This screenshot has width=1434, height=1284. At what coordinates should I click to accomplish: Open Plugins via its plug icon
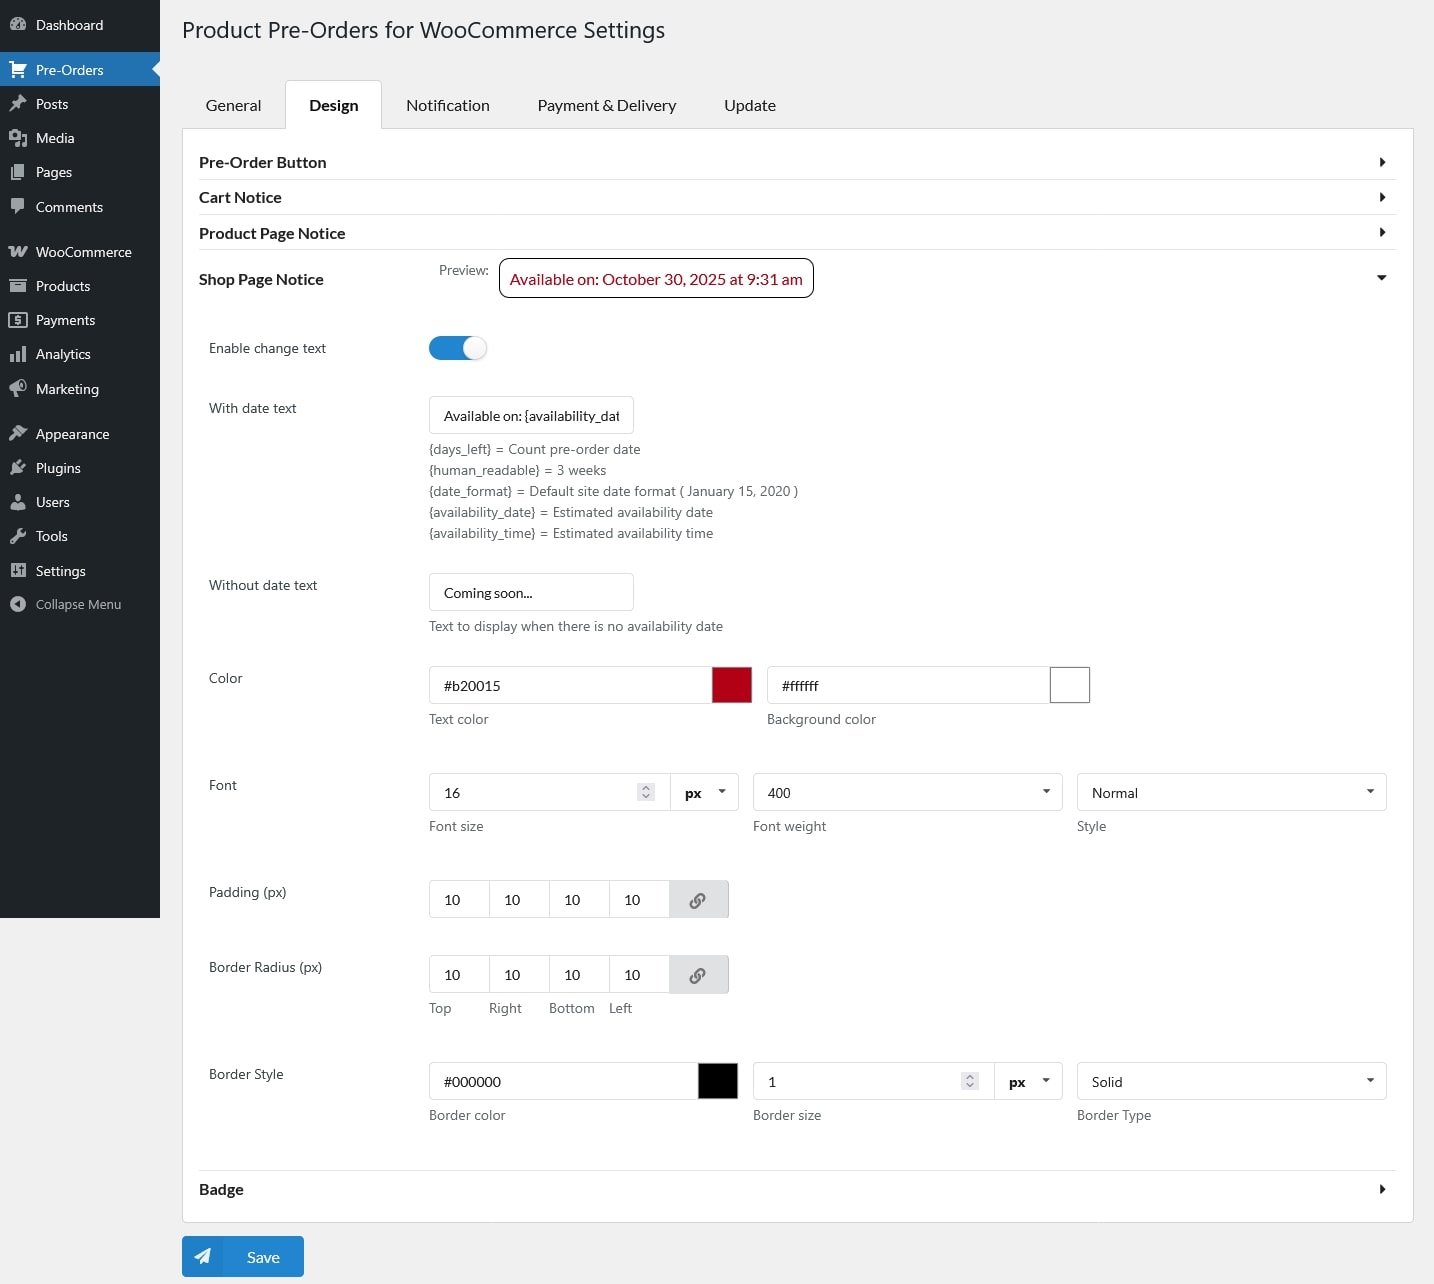18,468
